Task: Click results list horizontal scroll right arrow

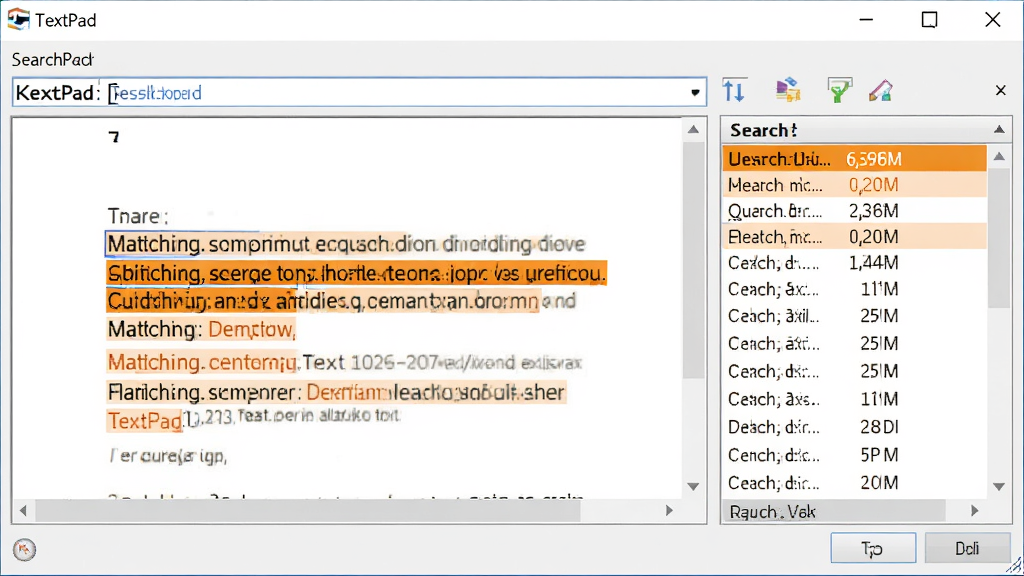Action: [x=974, y=511]
